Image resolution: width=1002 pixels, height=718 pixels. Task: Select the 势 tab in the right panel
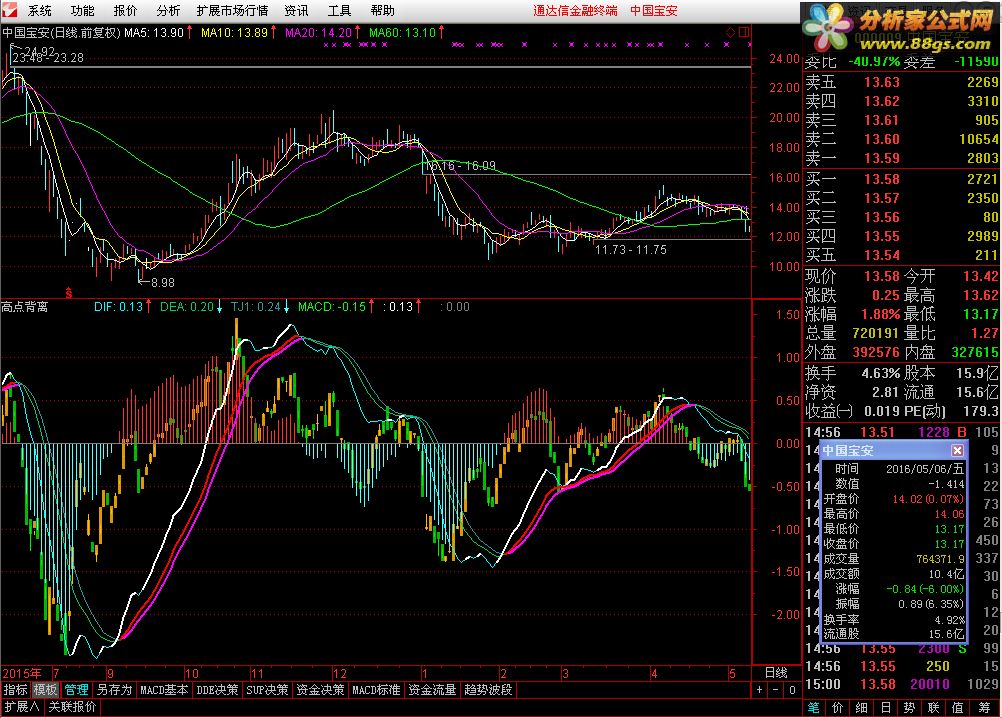[909, 707]
